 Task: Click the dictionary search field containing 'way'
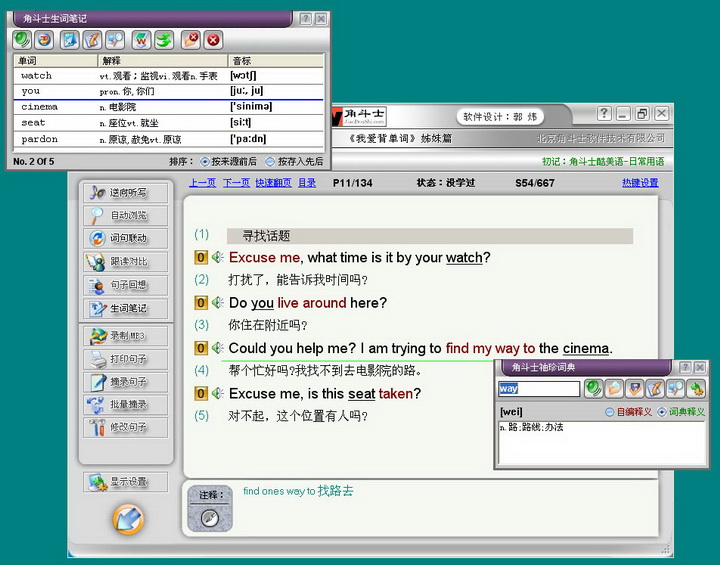538,389
